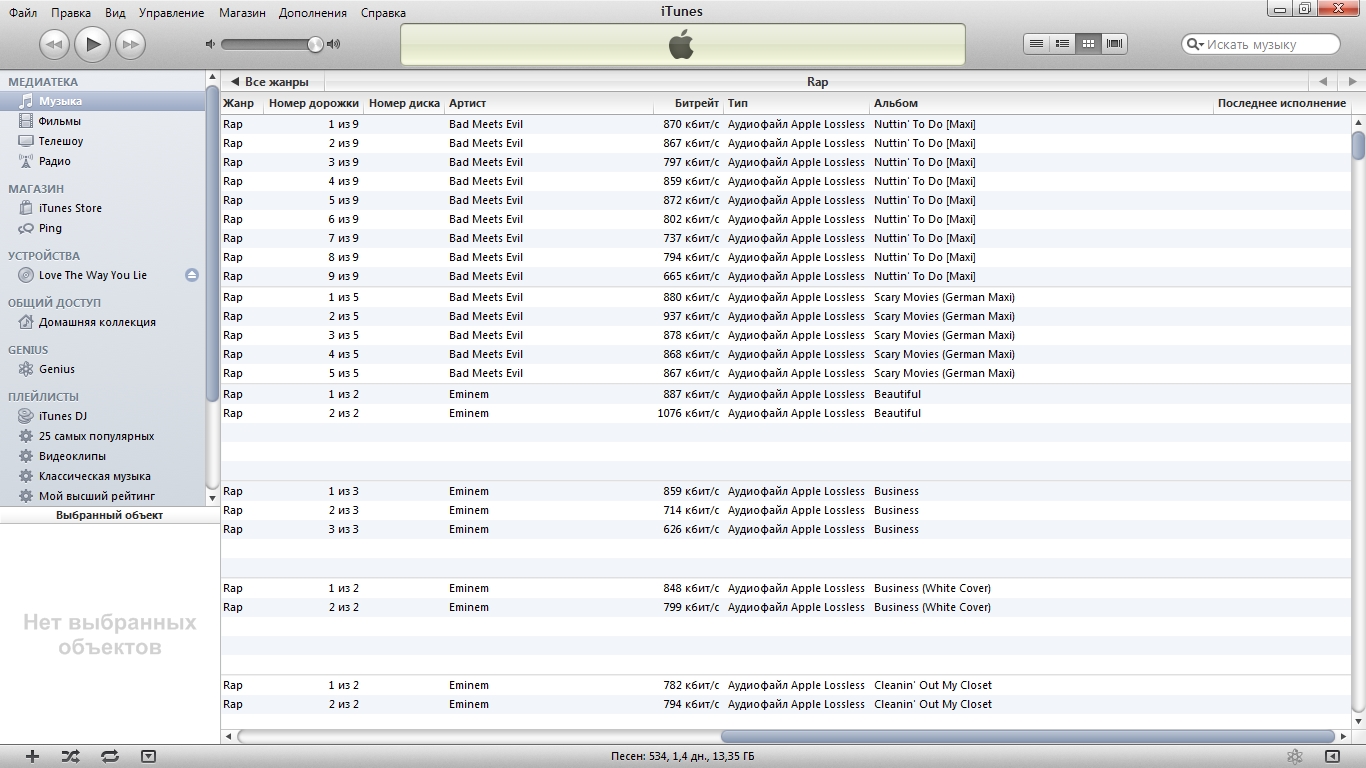Switch to song list view
The height and width of the screenshot is (768, 1366).
tap(1037, 44)
